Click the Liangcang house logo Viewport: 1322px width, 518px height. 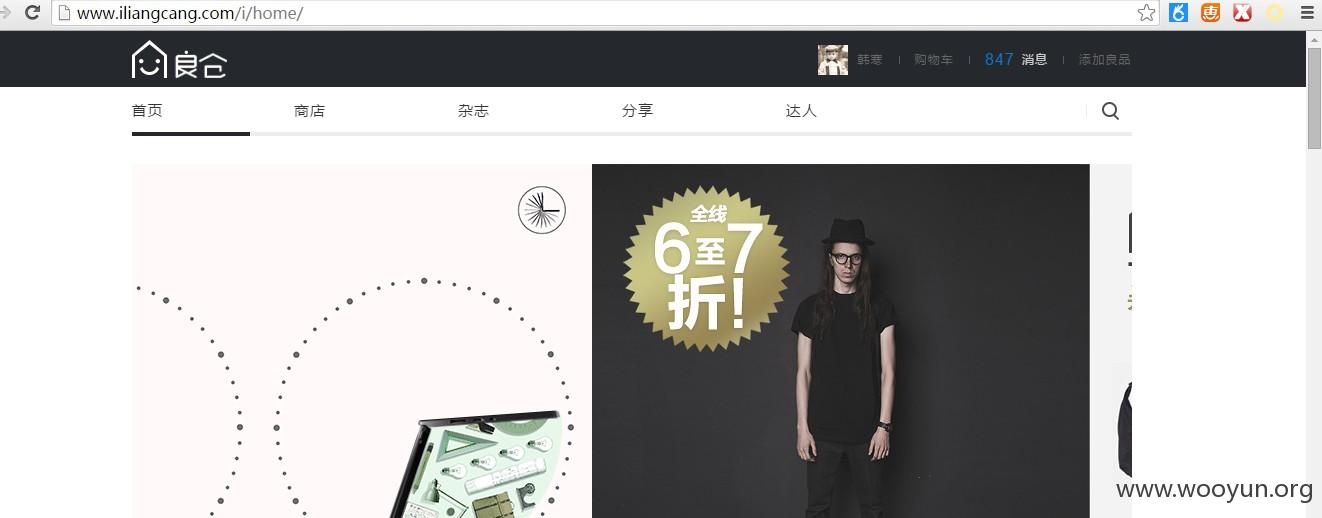[x=179, y=59]
